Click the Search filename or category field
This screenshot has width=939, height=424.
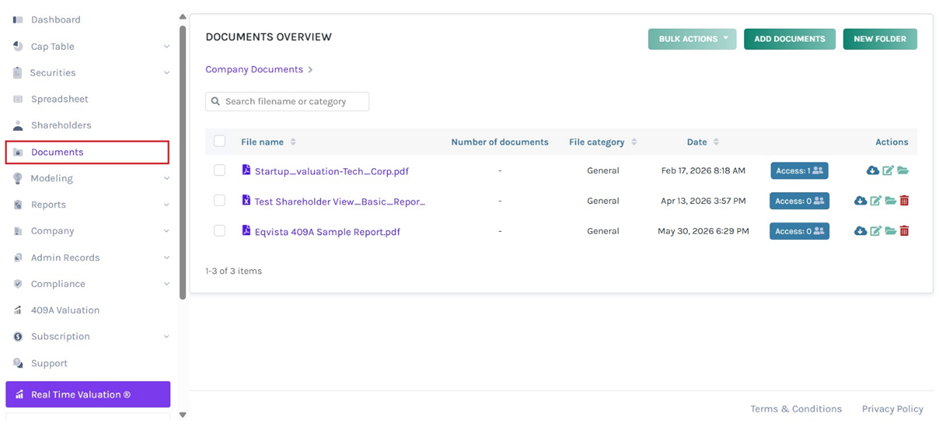point(287,101)
